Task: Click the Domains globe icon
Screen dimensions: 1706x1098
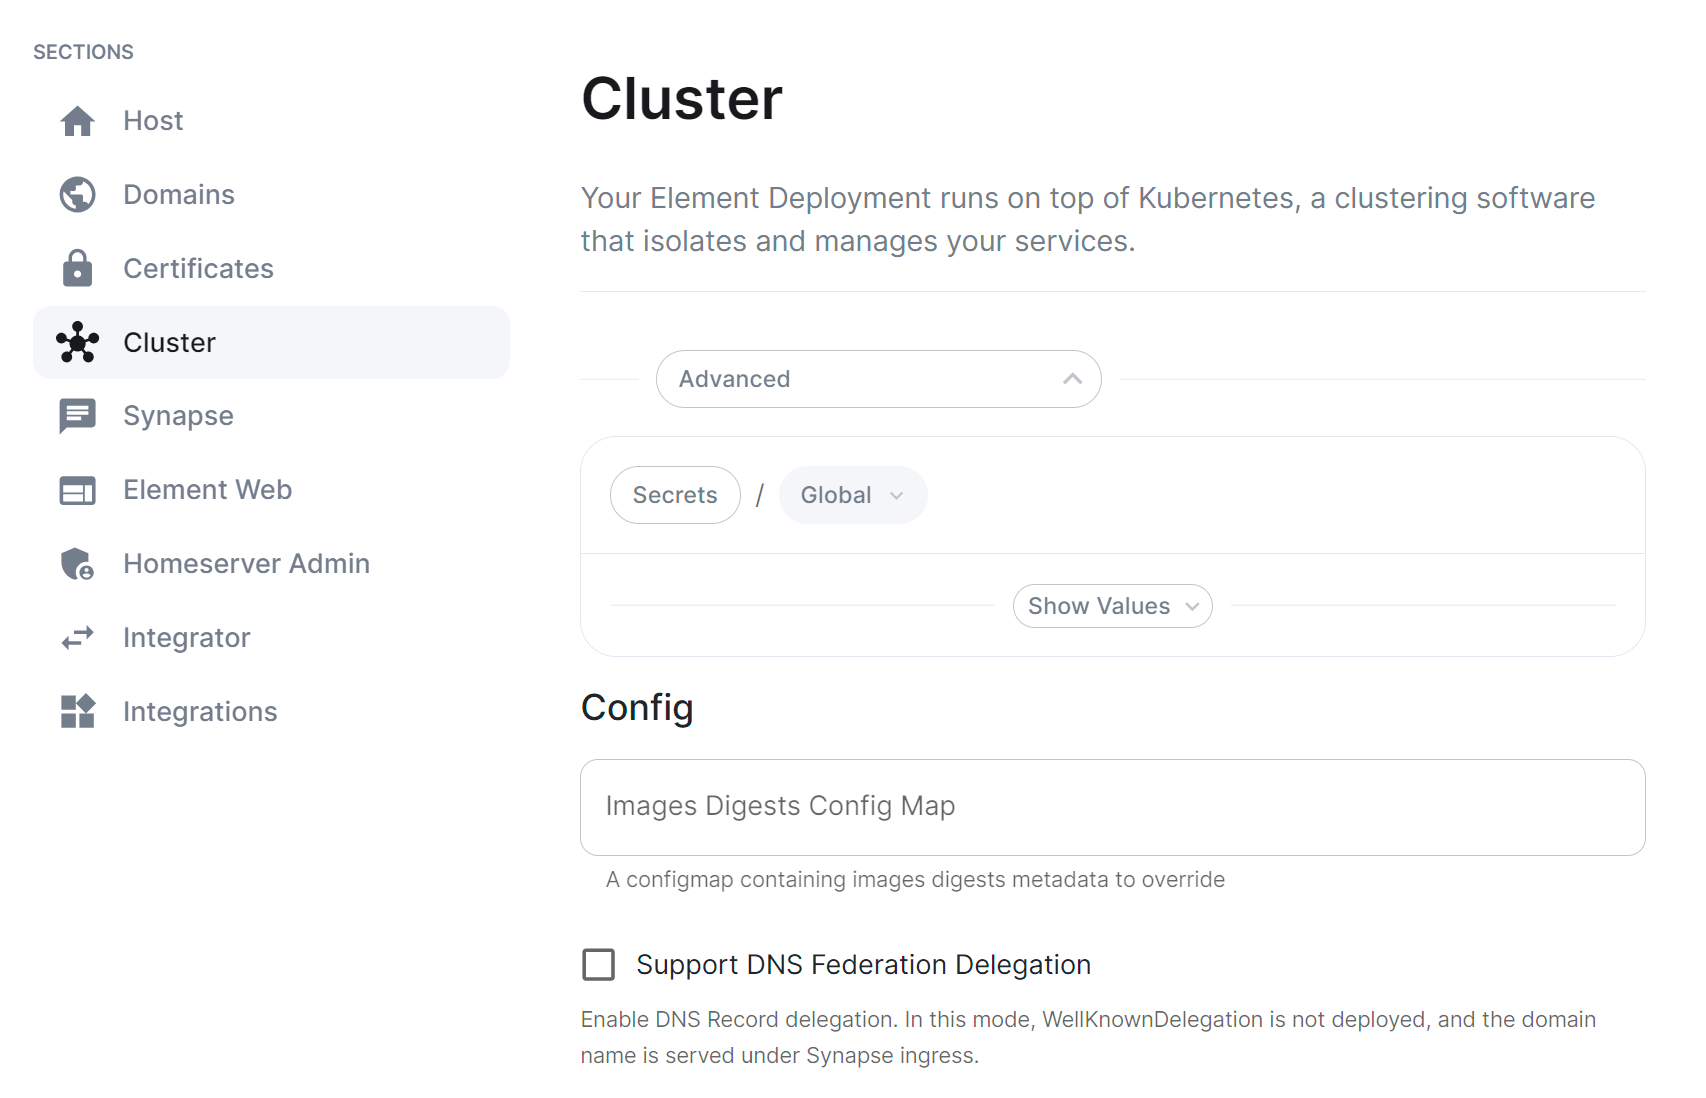Action: click(x=77, y=195)
